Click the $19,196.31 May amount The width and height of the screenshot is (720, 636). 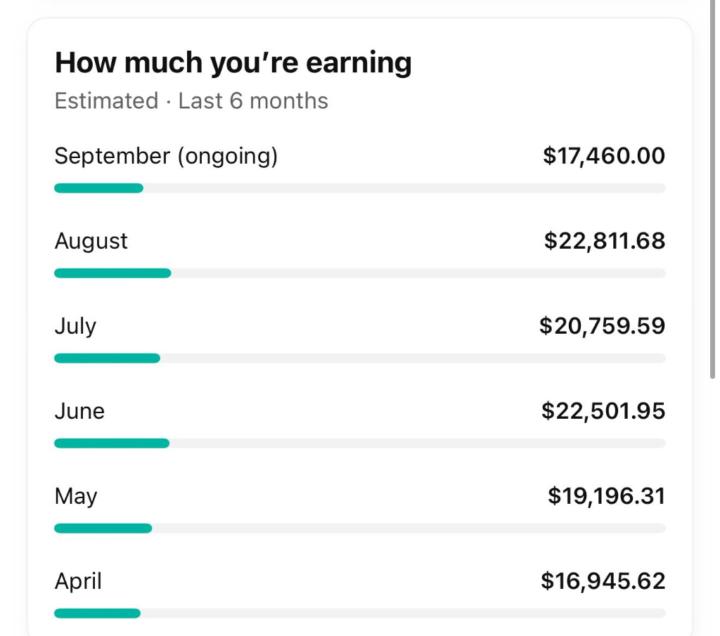pyautogui.click(x=606, y=496)
